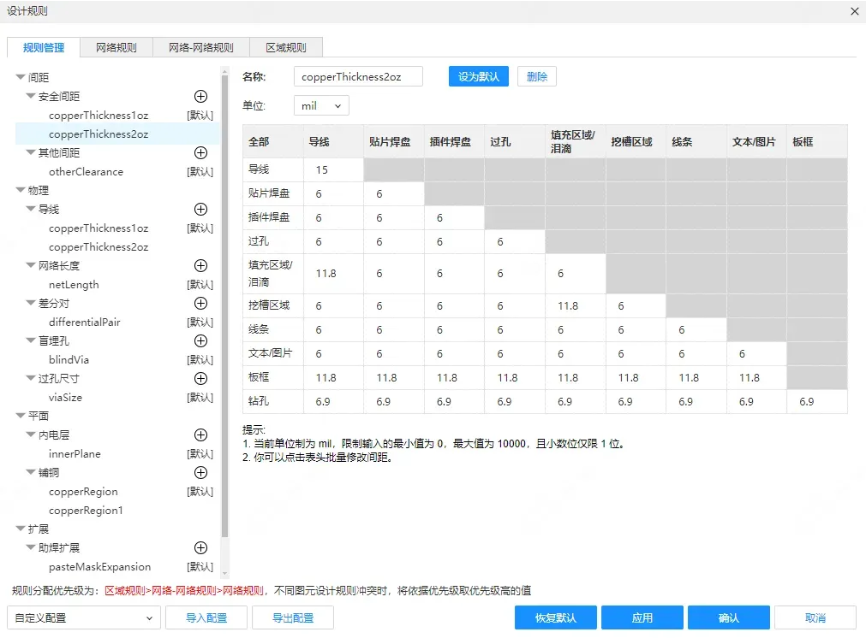Open the 自定义配置 dropdown
The image size is (866, 639).
80,618
